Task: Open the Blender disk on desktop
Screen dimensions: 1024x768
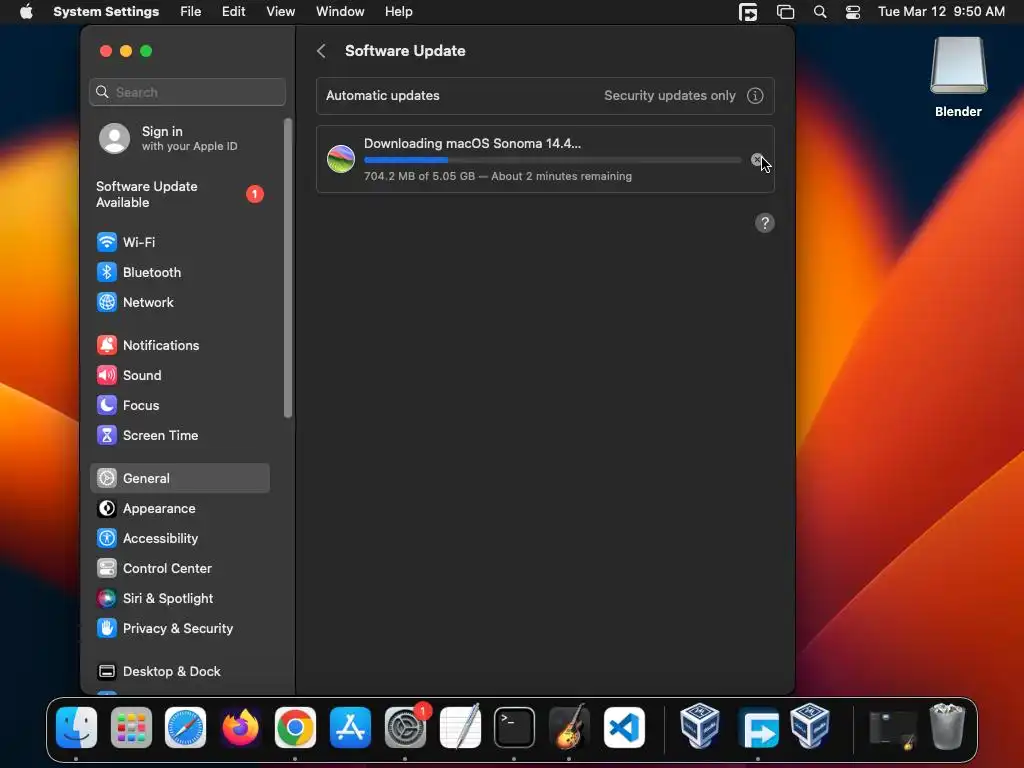Action: pos(958,77)
